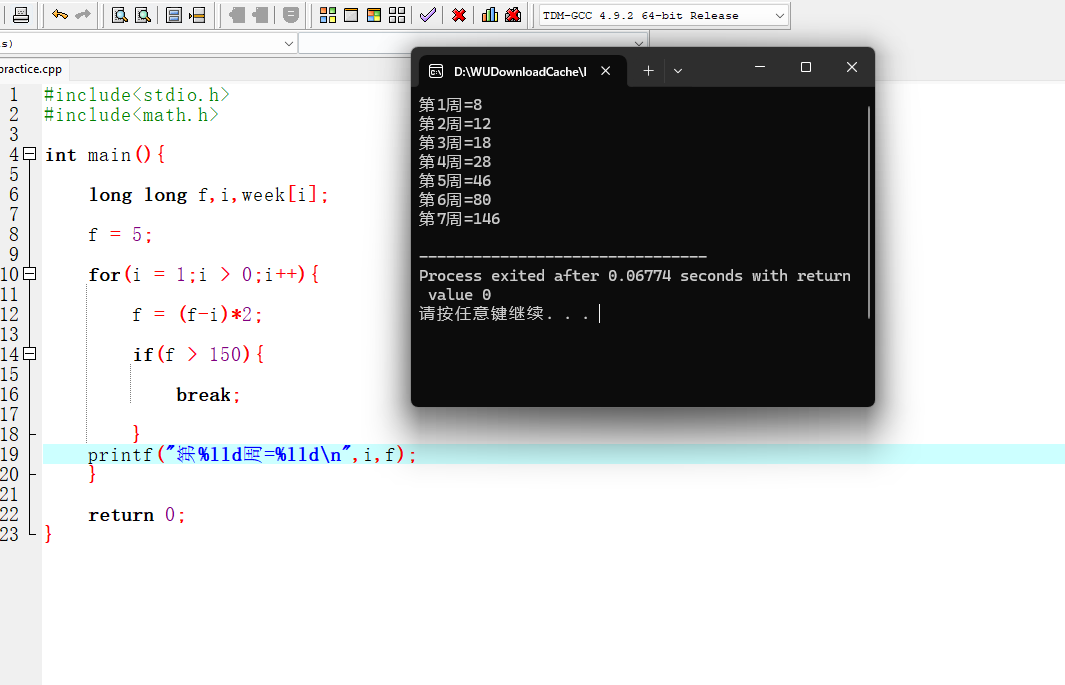Click line number 21 in gutter

click(x=10, y=494)
